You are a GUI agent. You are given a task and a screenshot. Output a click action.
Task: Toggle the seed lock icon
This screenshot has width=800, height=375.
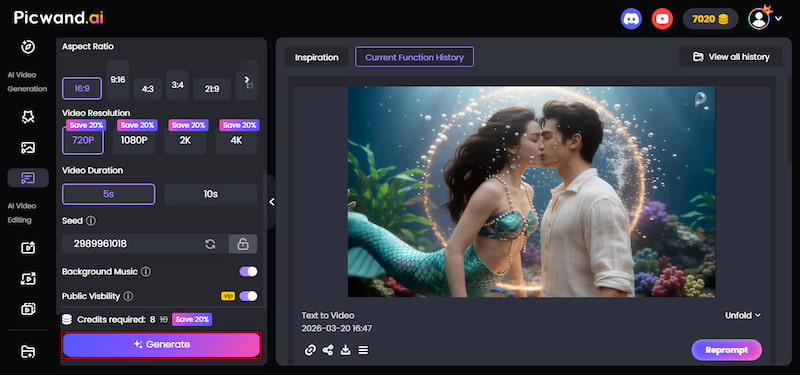243,244
